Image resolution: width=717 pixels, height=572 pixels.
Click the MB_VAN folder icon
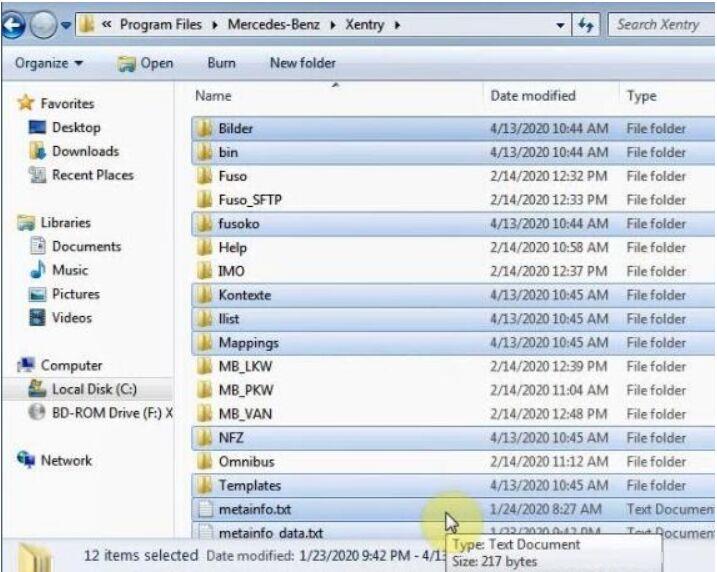point(204,414)
